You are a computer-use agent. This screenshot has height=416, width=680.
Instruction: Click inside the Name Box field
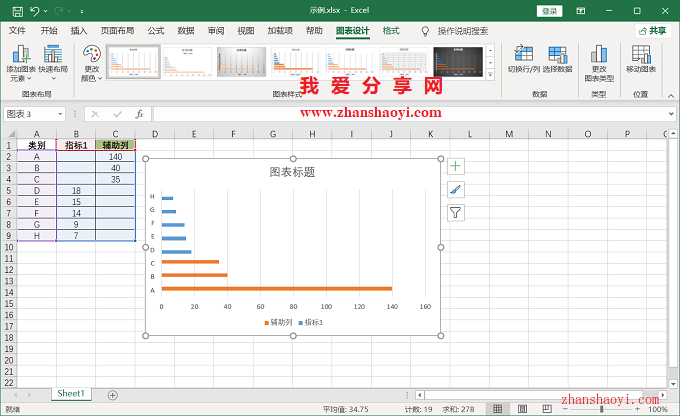tap(29, 114)
